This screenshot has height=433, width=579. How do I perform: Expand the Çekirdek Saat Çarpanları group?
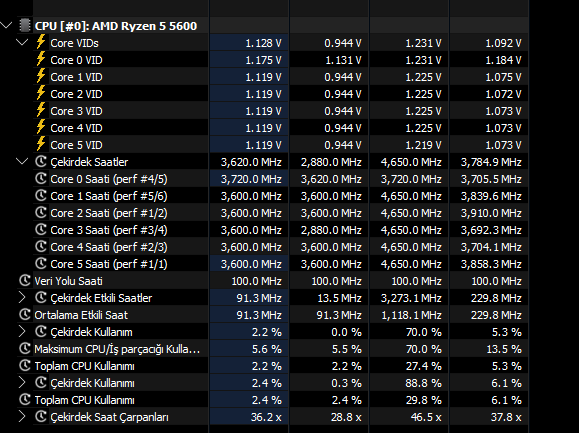coord(22,416)
